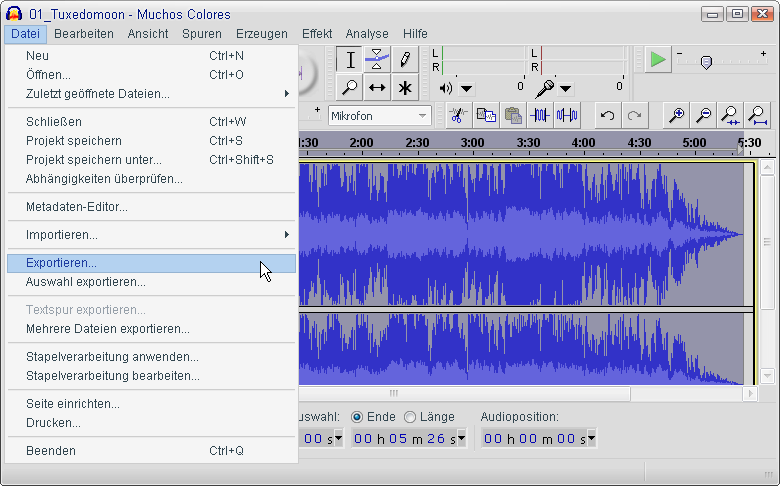Click the Cut scissors icon
Image resolution: width=780 pixels, height=486 pixels.
pos(458,116)
